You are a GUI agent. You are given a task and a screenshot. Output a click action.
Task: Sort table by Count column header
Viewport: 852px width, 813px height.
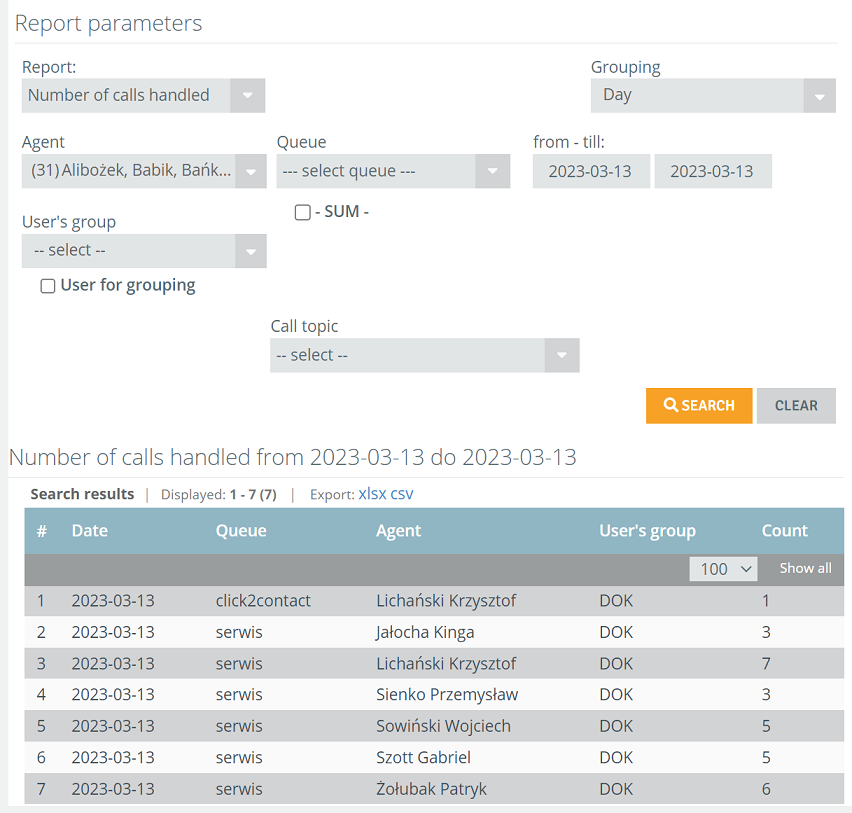coord(785,530)
